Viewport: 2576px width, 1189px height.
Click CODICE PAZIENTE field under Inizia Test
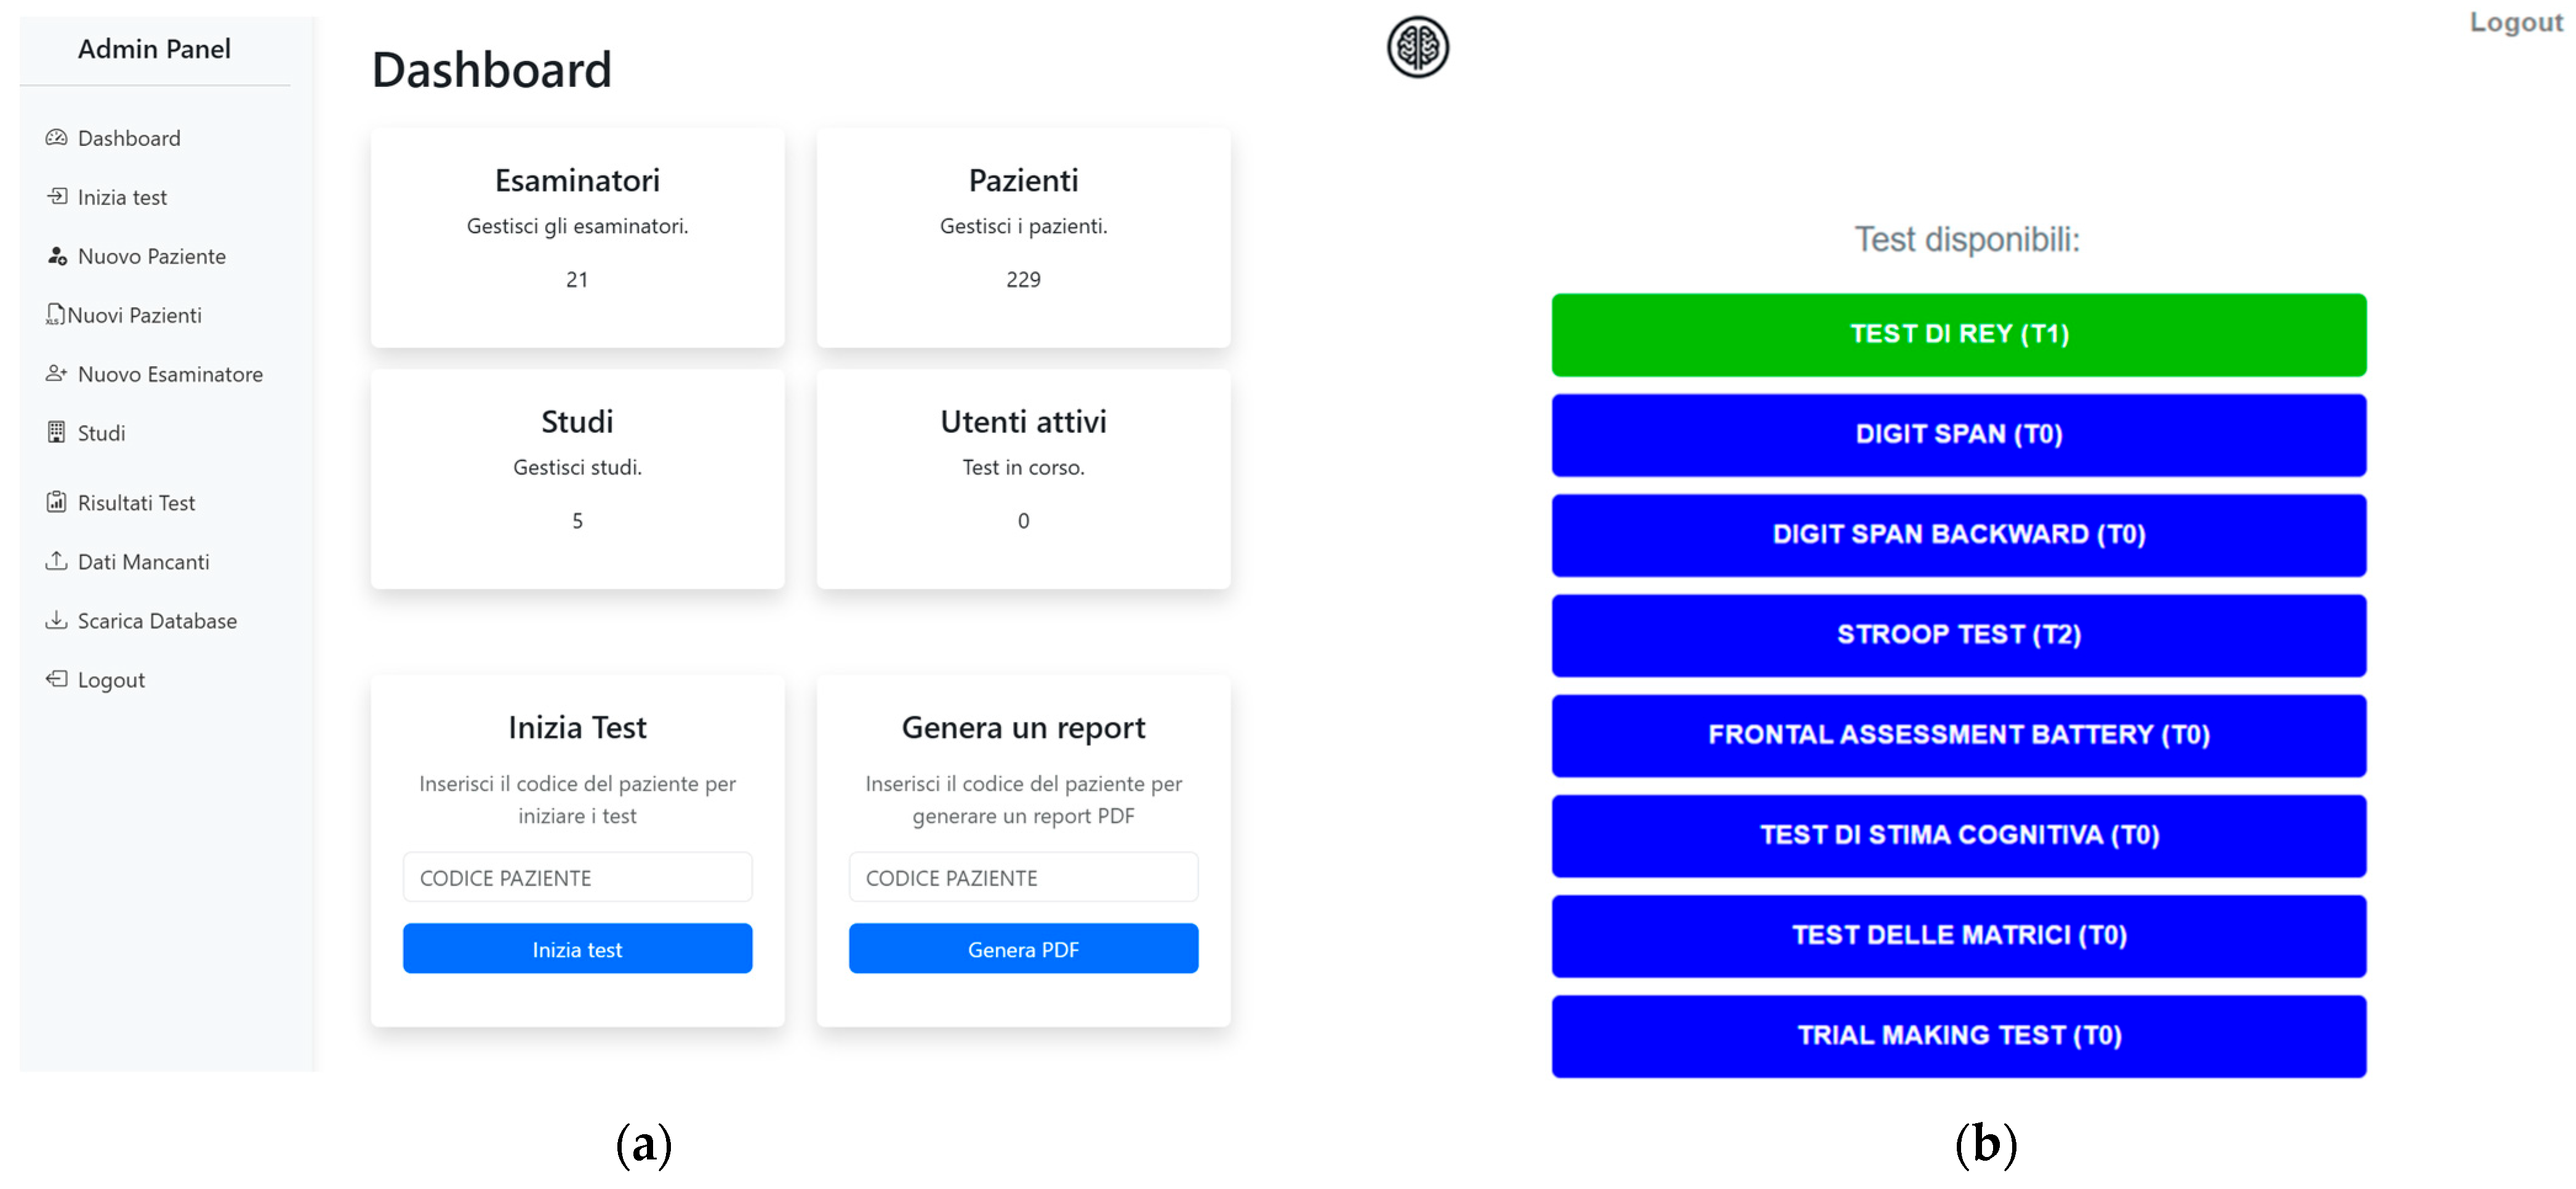(x=577, y=877)
